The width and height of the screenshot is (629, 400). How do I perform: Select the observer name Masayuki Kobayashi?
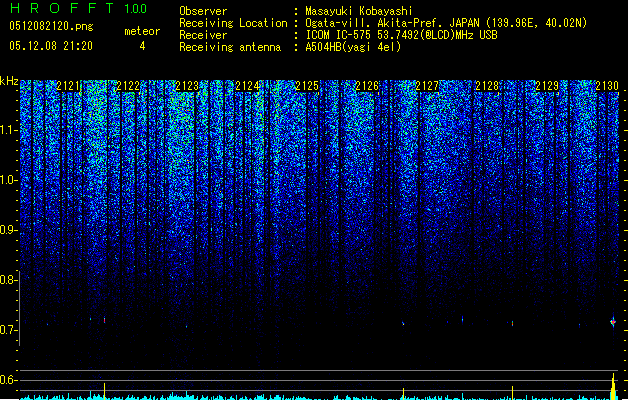point(359,11)
